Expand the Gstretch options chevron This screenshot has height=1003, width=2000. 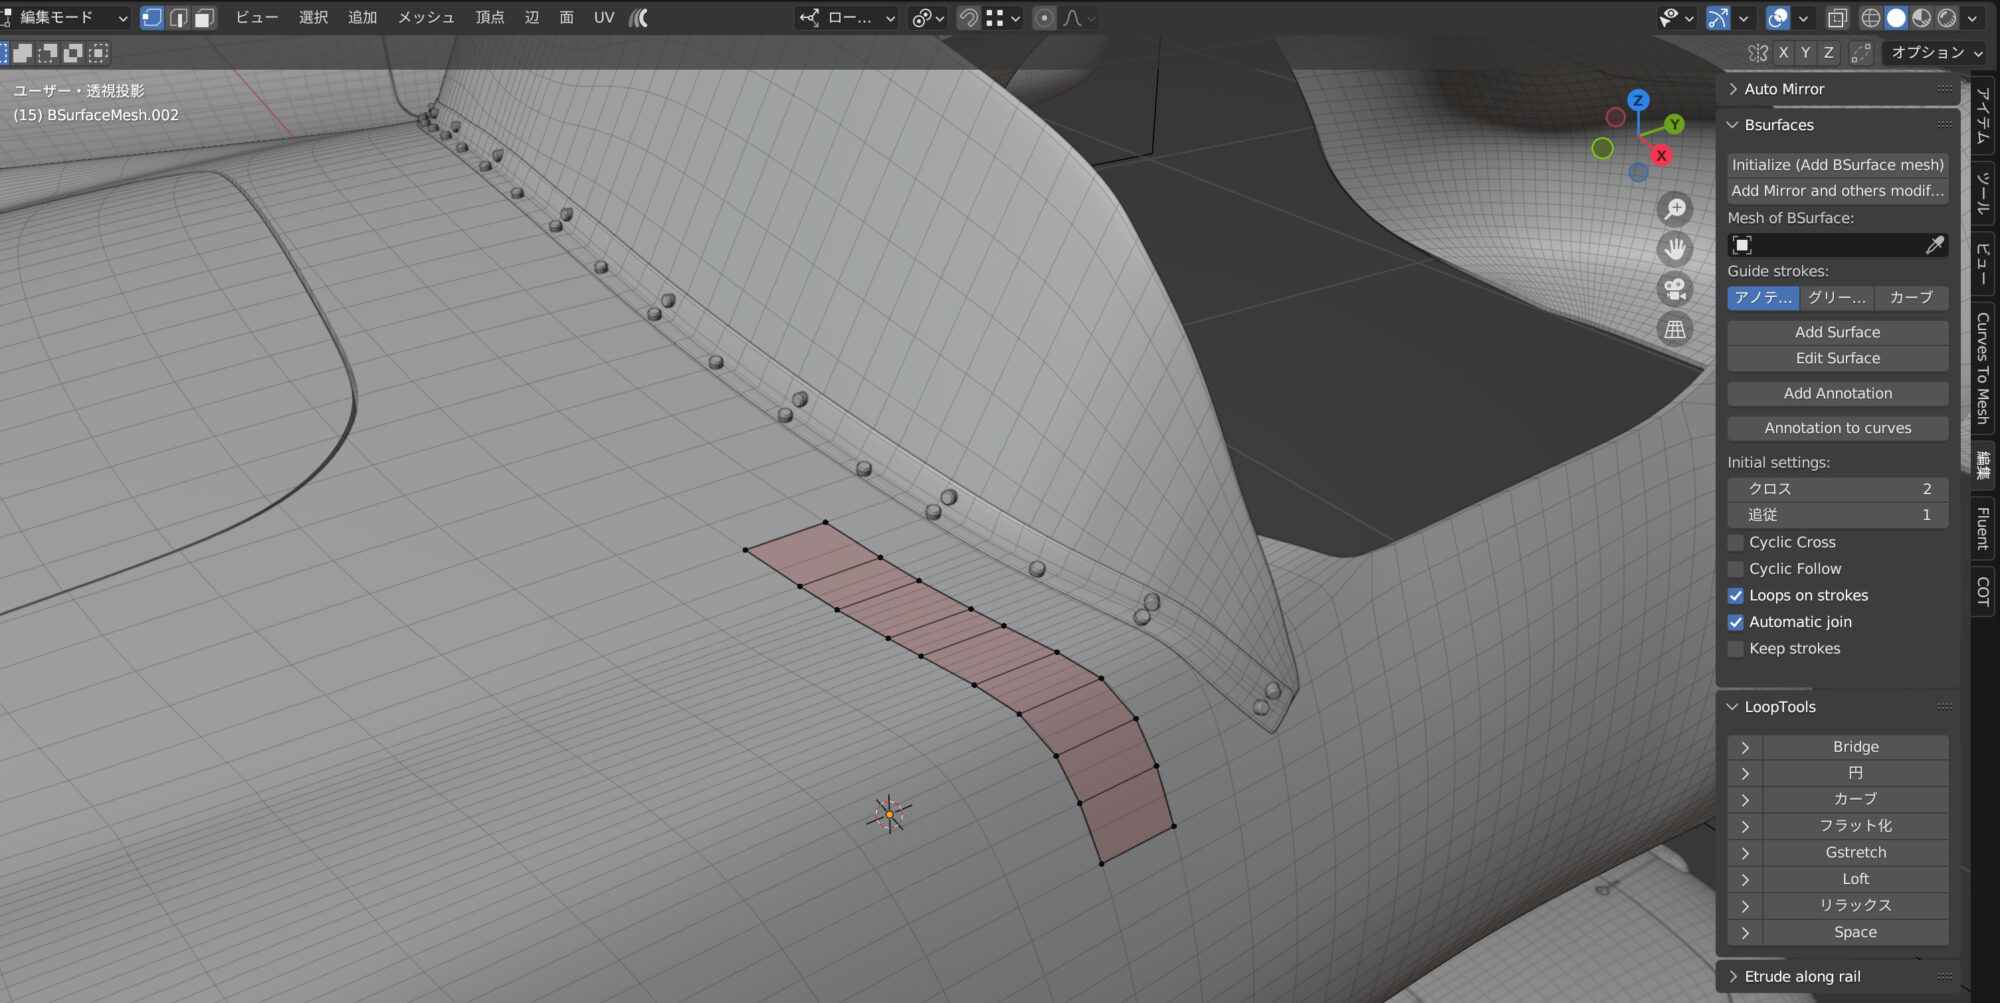point(1745,853)
